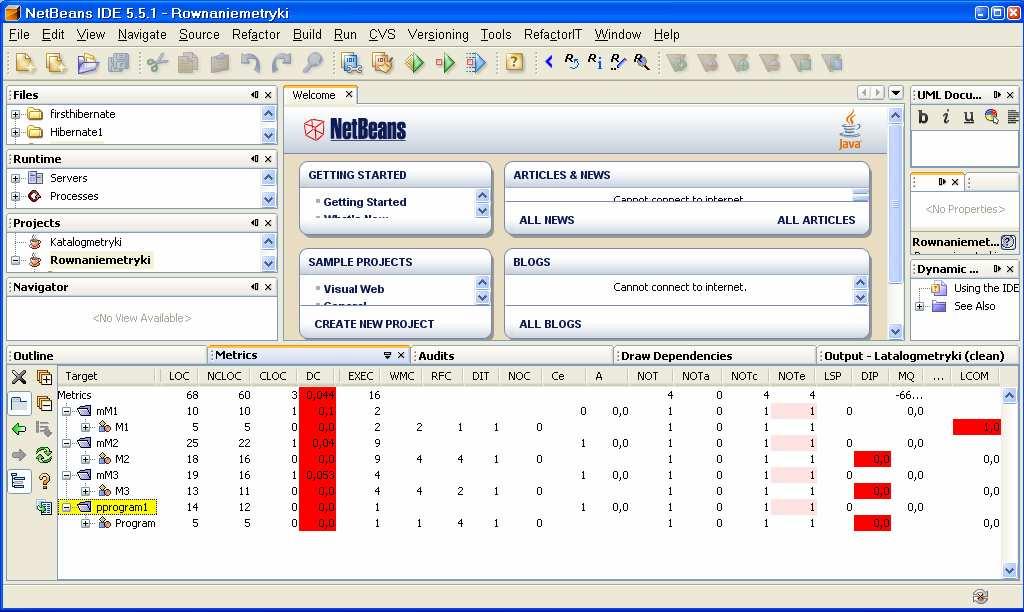Click the Visual Web sample link

[x=354, y=289]
